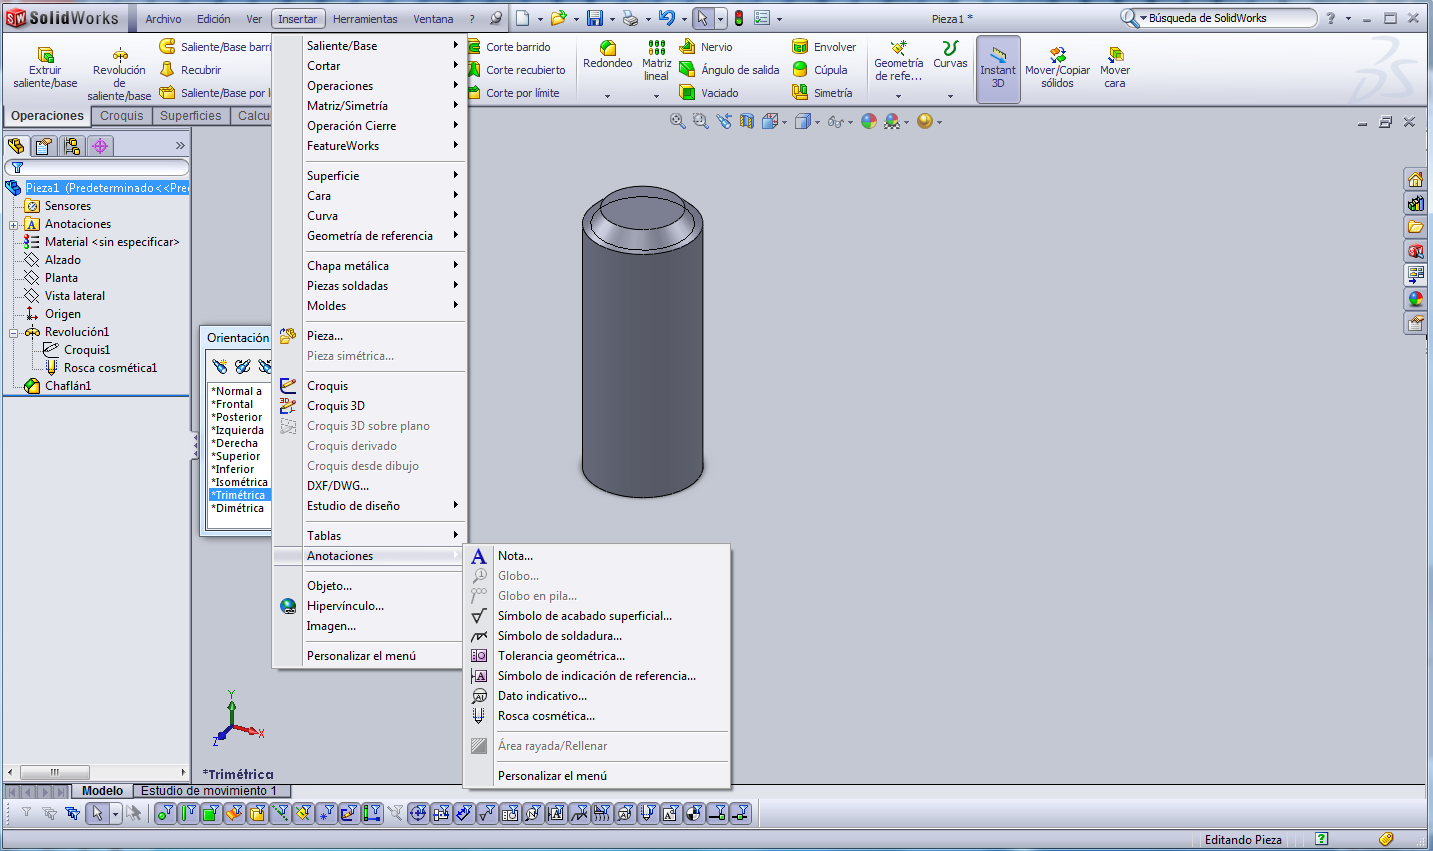This screenshot has height=851, width=1433.
Task: Open the DimXpertManager tab icon
Action: click(100, 146)
